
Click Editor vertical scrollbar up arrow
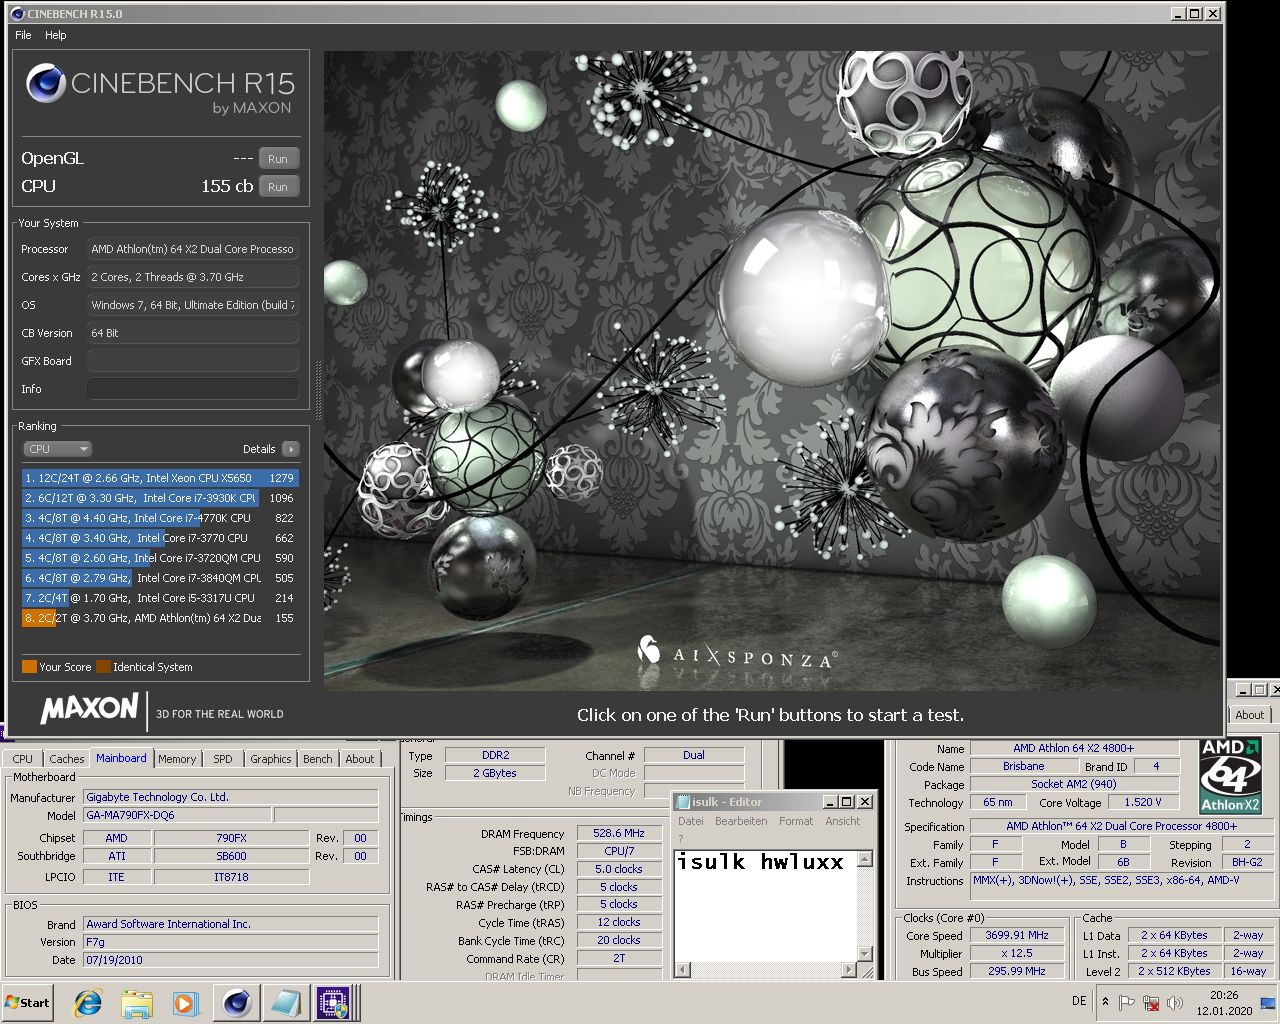865,859
